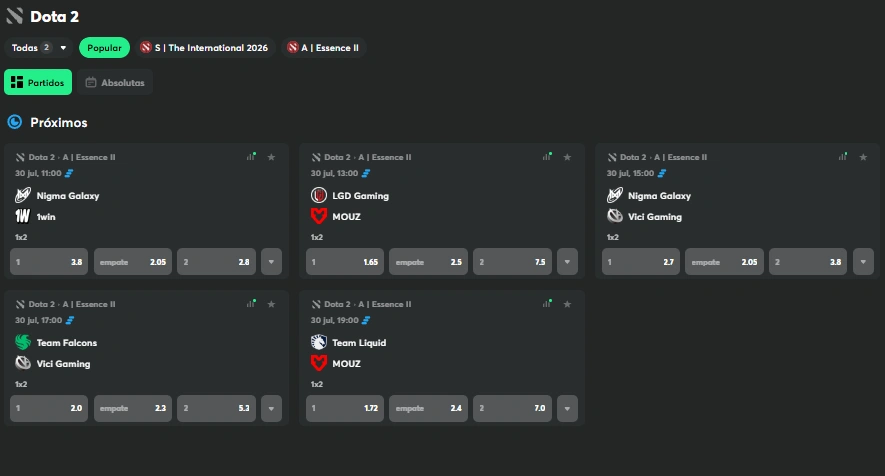
Task: Open the Todas tournaments dropdown
Action: pyautogui.click(x=39, y=47)
